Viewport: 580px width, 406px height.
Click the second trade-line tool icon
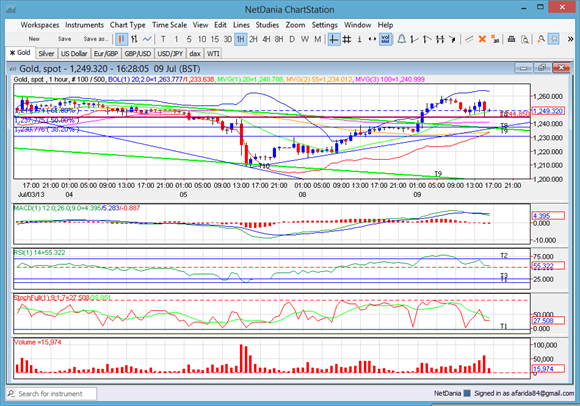point(427,39)
